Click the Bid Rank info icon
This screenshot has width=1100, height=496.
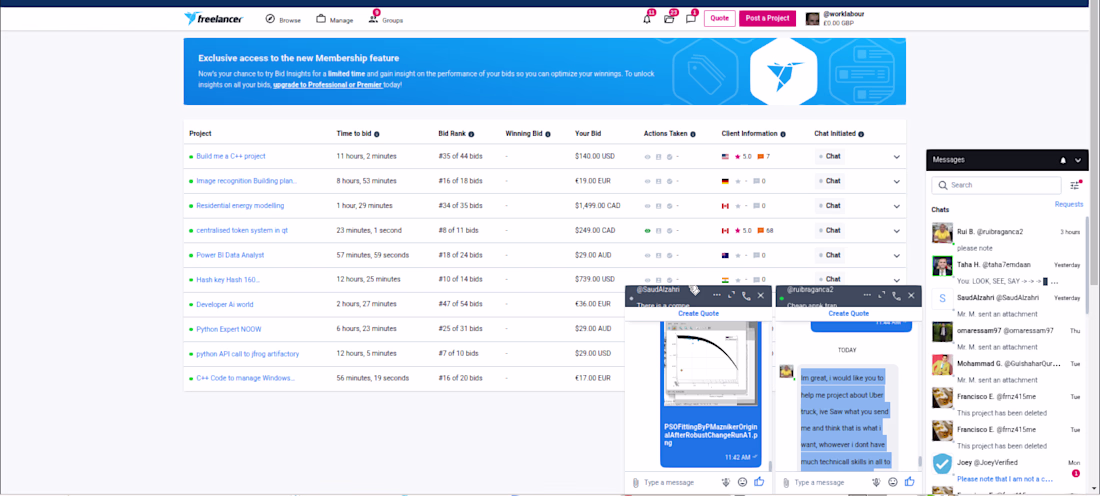(471, 134)
